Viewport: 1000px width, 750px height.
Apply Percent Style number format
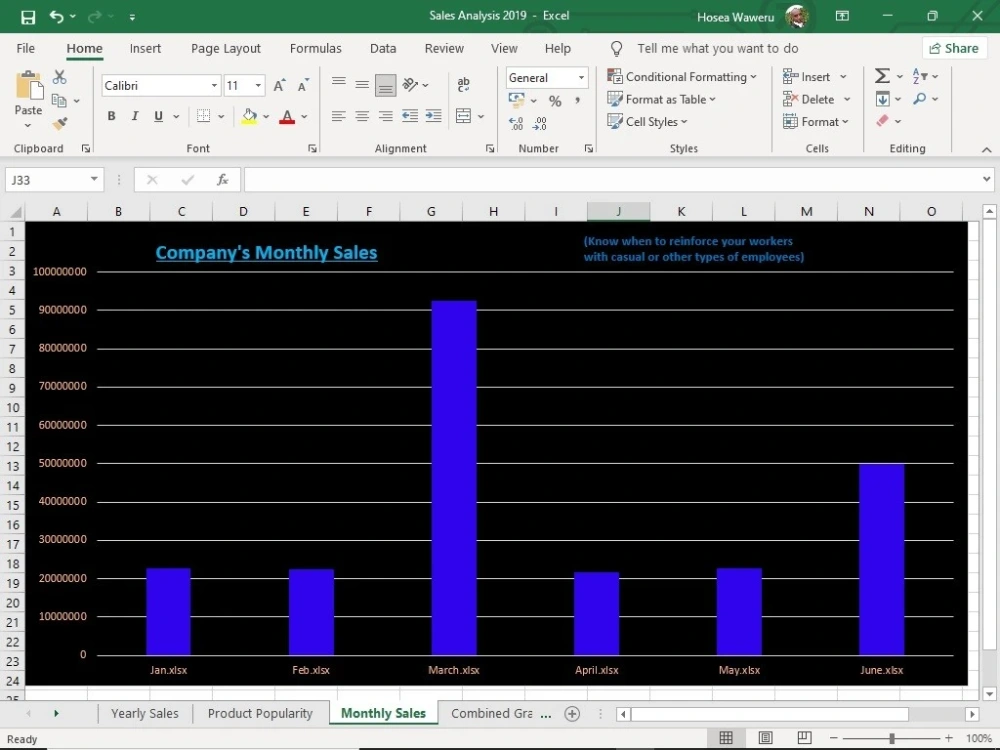pos(554,100)
